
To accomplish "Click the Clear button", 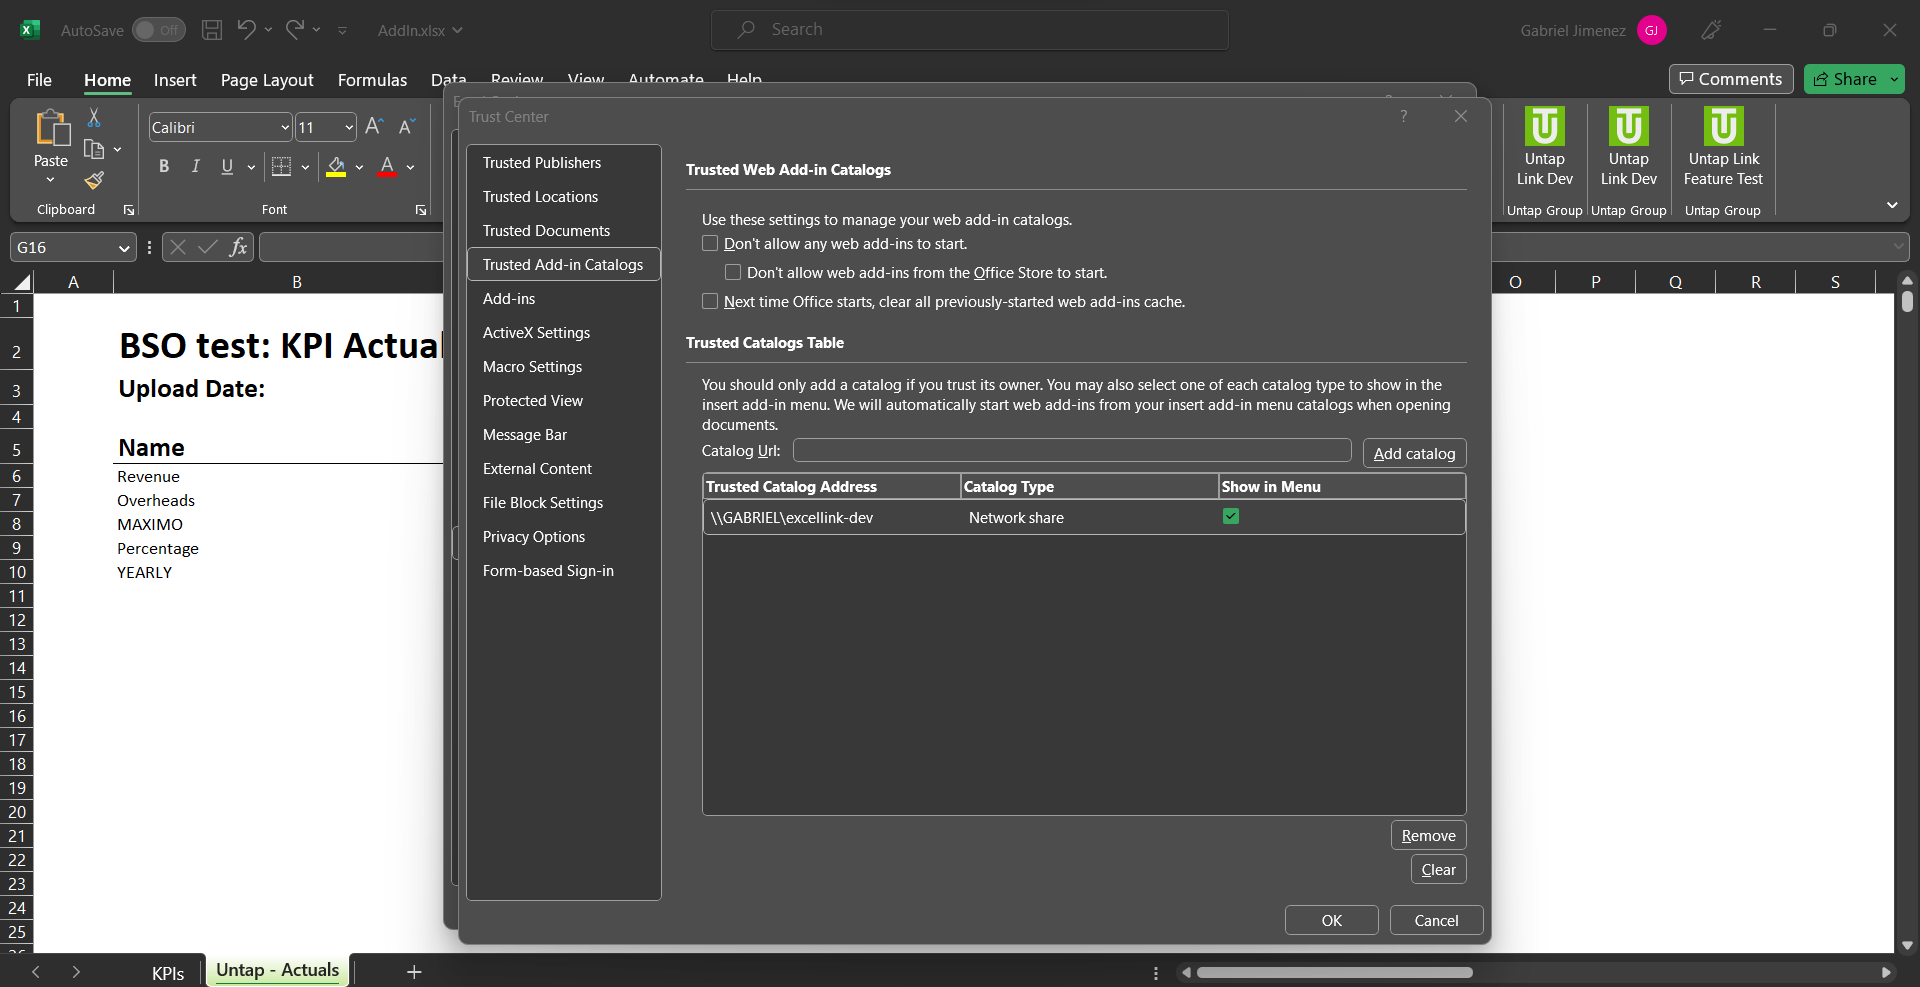I will click(x=1438, y=869).
